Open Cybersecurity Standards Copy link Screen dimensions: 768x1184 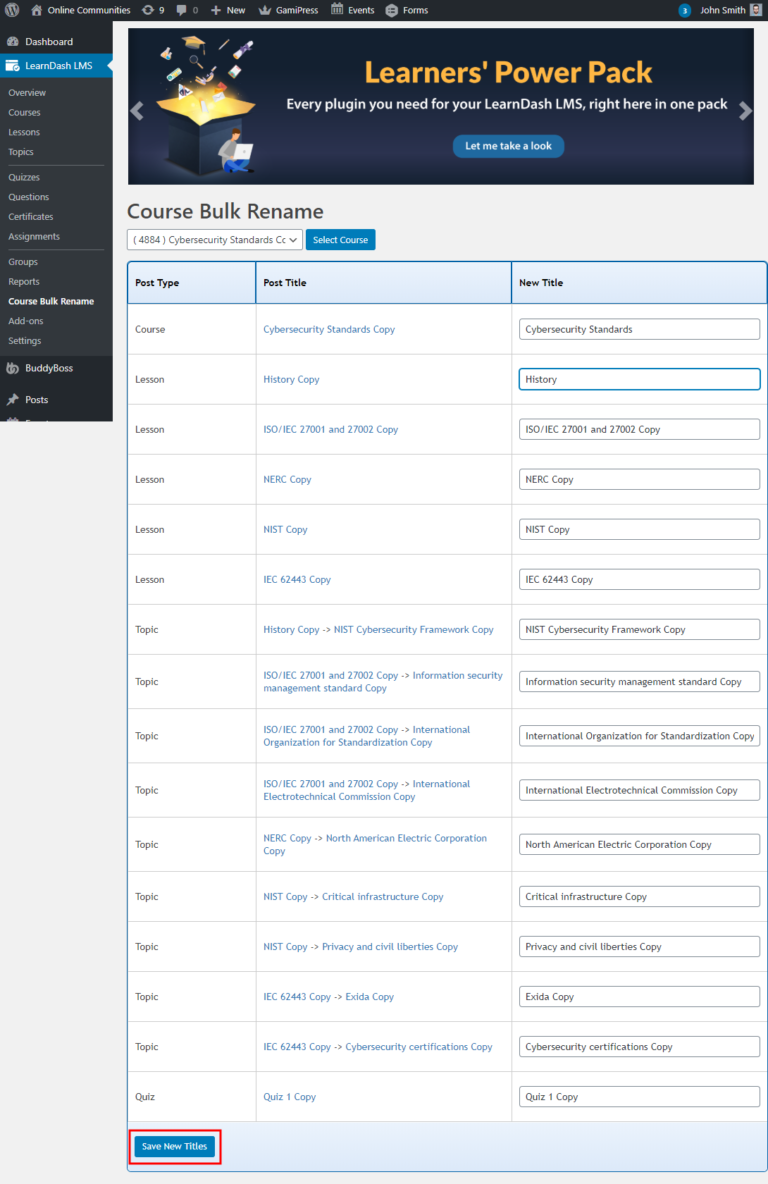pyautogui.click(x=328, y=329)
